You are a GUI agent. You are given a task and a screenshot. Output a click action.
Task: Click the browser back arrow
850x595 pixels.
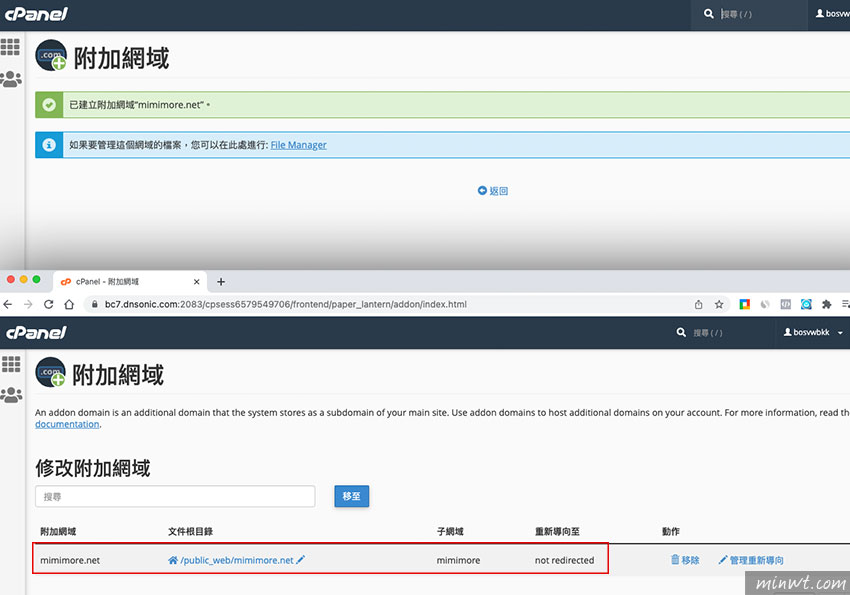click(8, 305)
